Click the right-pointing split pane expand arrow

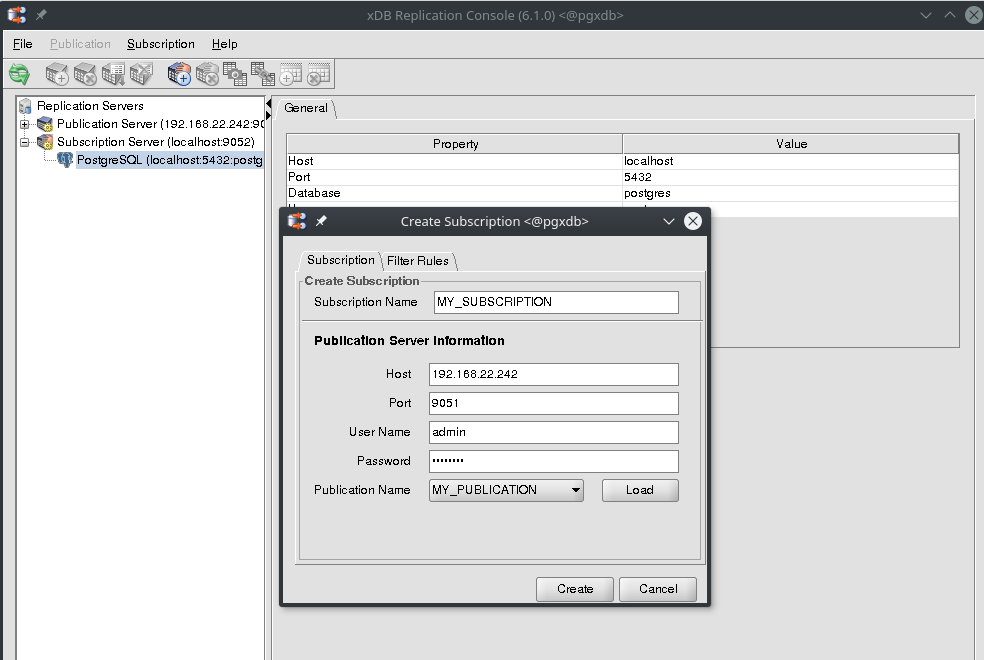pyautogui.click(x=268, y=115)
